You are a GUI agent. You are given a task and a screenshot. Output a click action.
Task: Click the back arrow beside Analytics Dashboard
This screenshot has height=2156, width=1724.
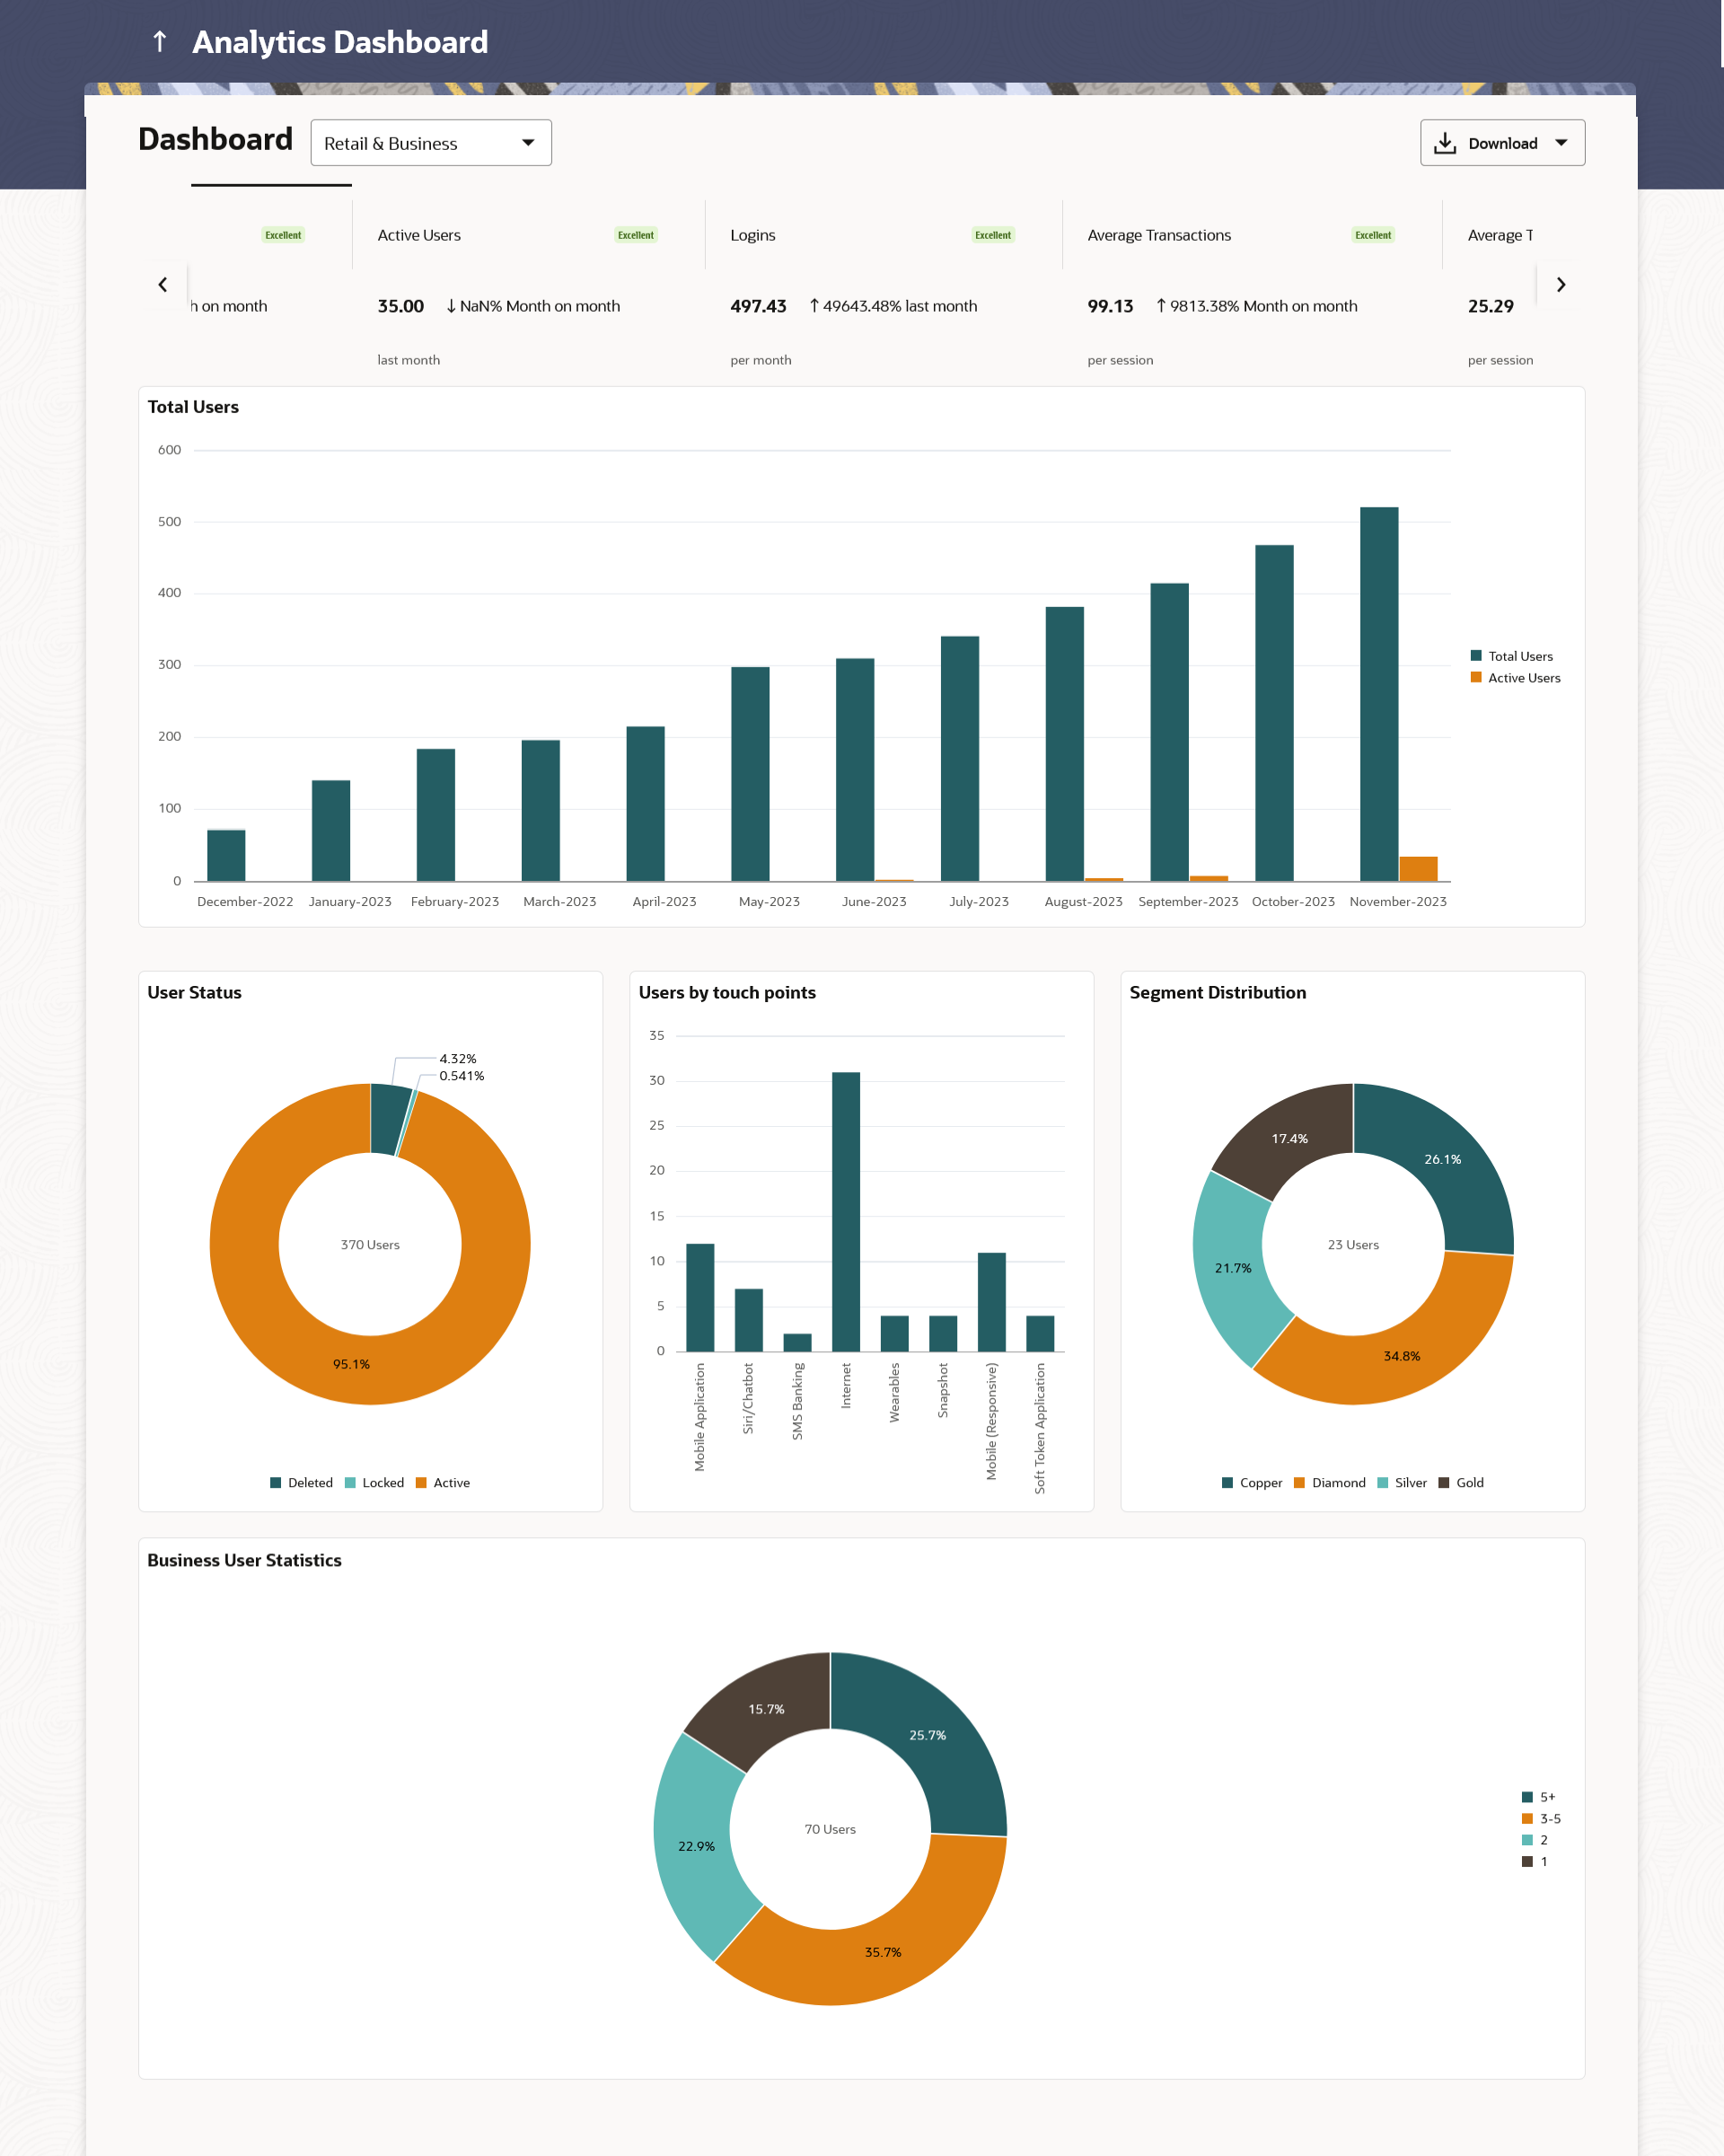pyautogui.click(x=160, y=42)
